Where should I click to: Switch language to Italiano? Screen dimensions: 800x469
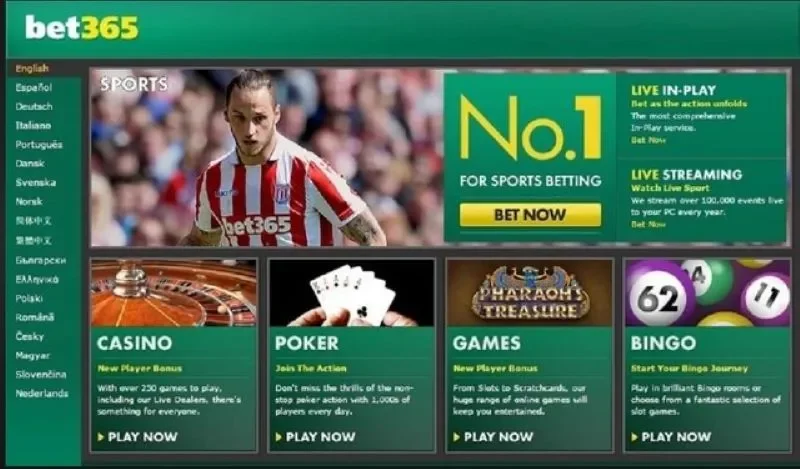tap(33, 125)
